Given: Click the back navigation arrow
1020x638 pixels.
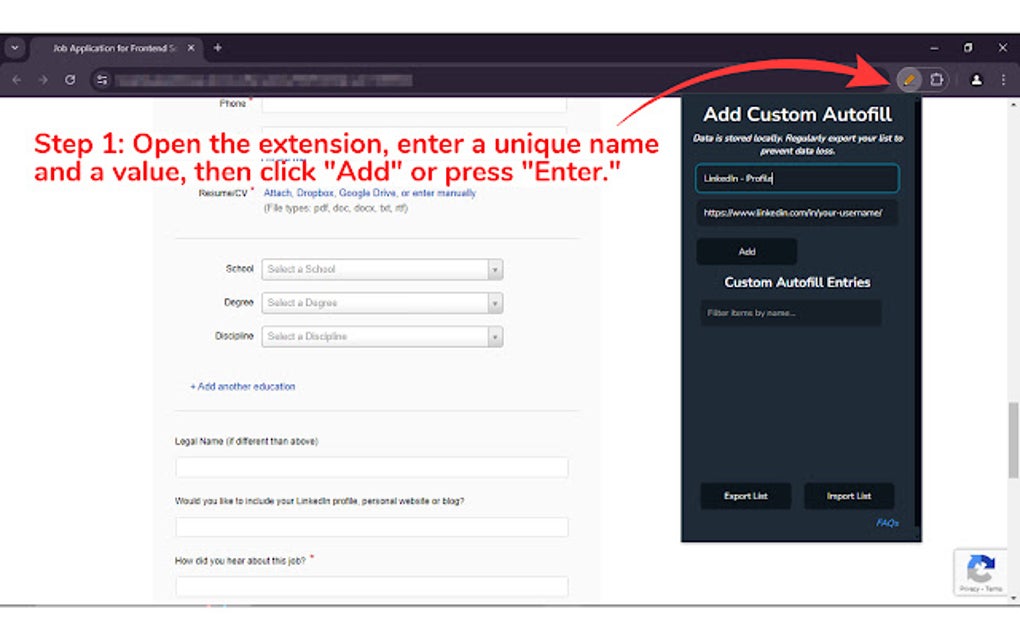Looking at the screenshot, I should (16, 79).
